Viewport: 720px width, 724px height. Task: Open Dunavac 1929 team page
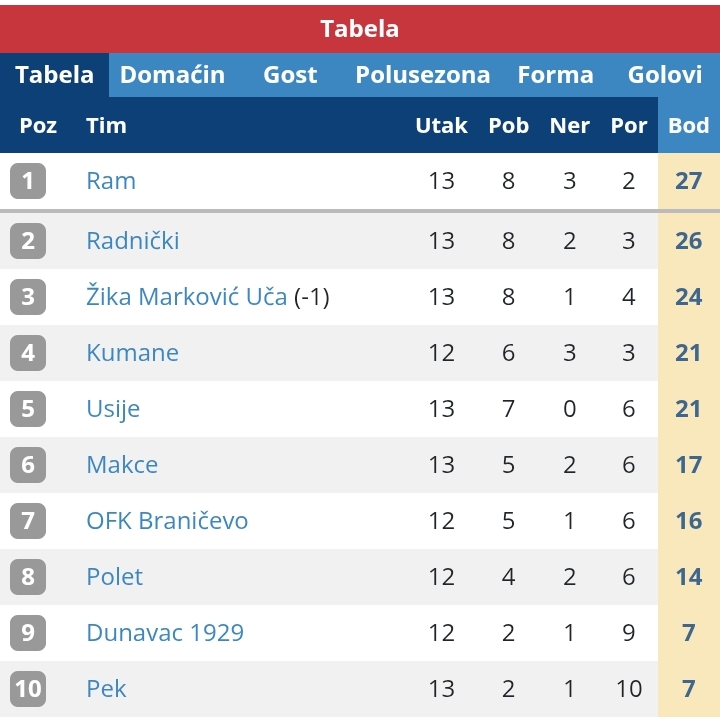(x=165, y=633)
